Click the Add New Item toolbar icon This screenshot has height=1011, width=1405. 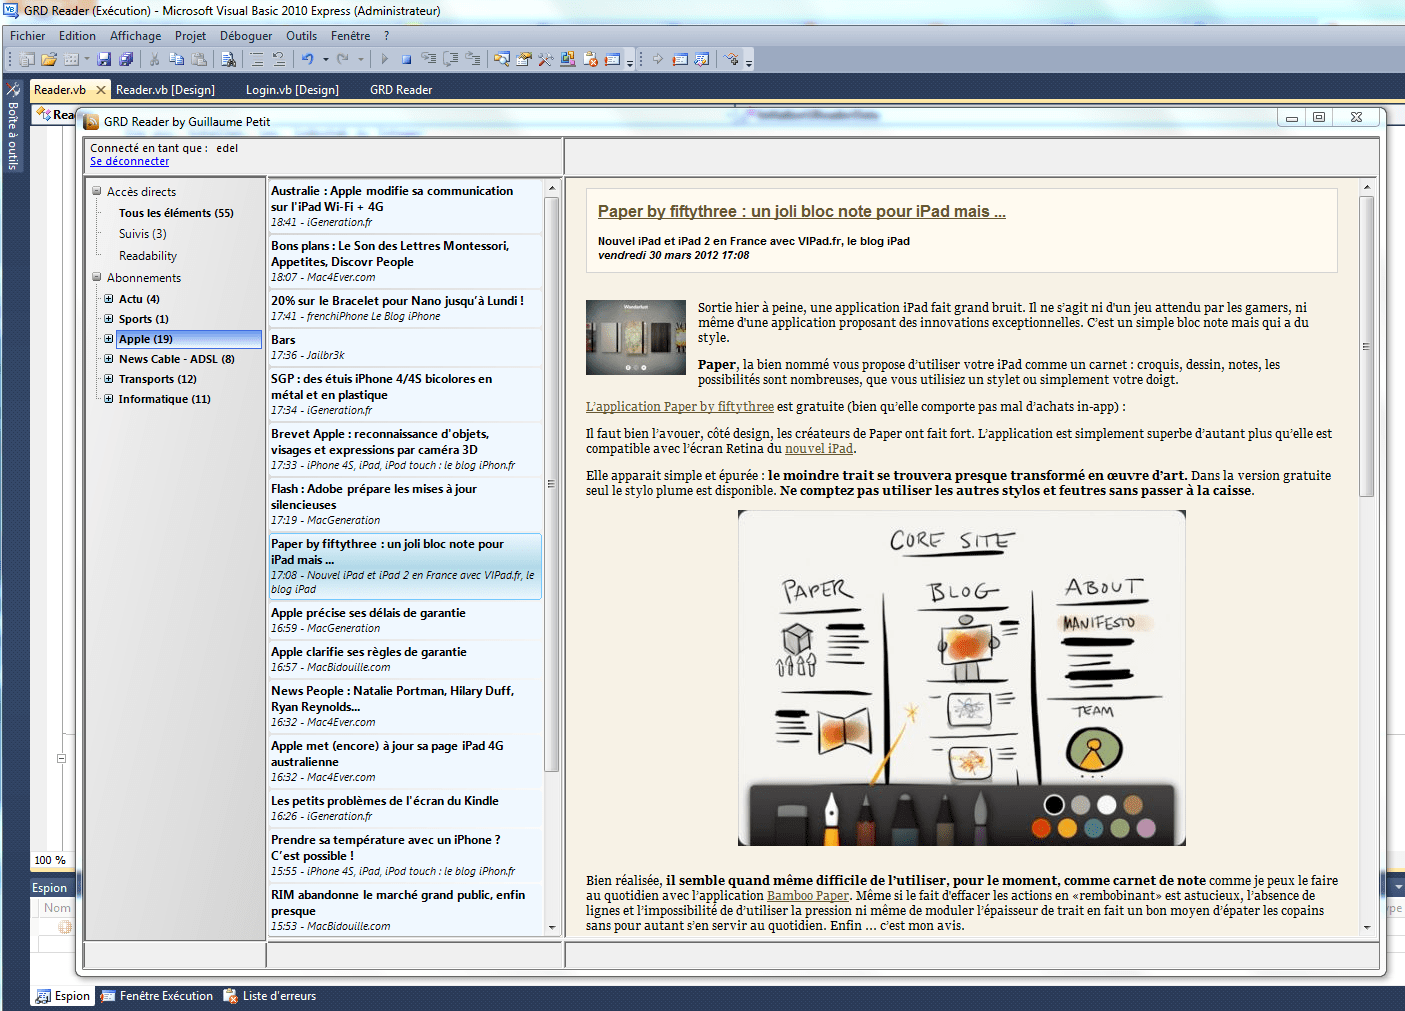(x=71, y=60)
